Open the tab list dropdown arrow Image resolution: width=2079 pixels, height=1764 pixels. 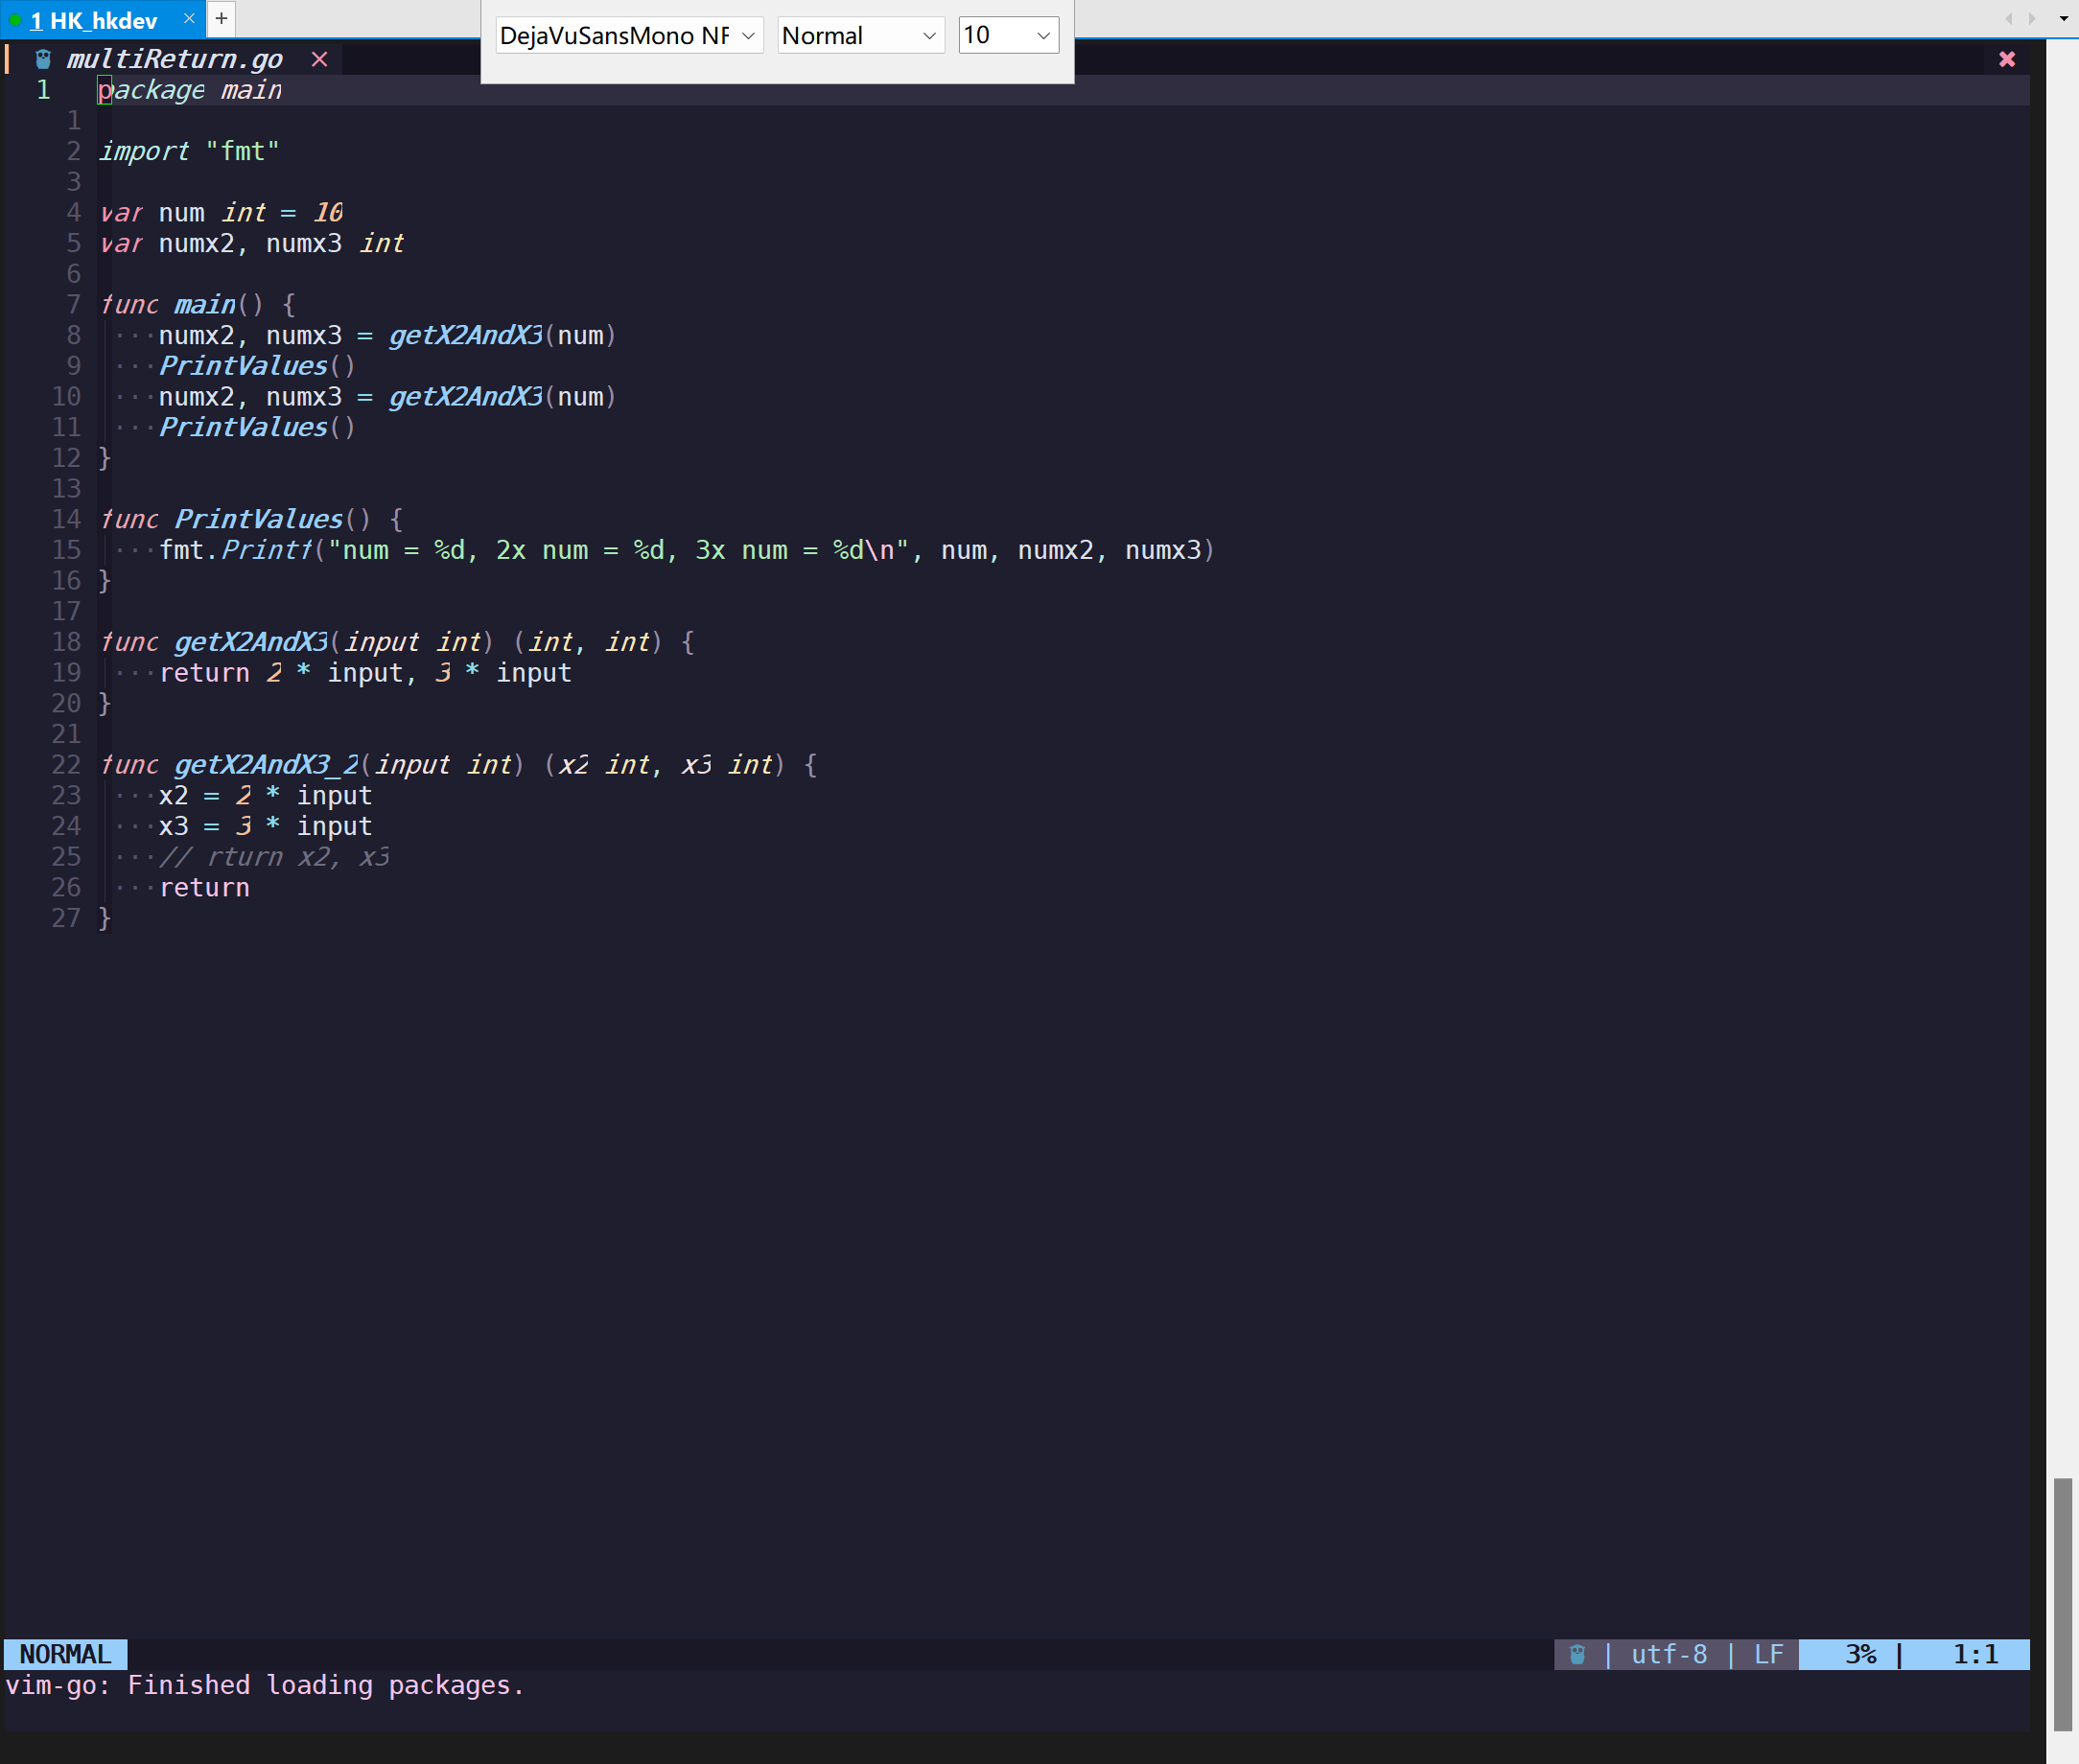(2063, 18)
